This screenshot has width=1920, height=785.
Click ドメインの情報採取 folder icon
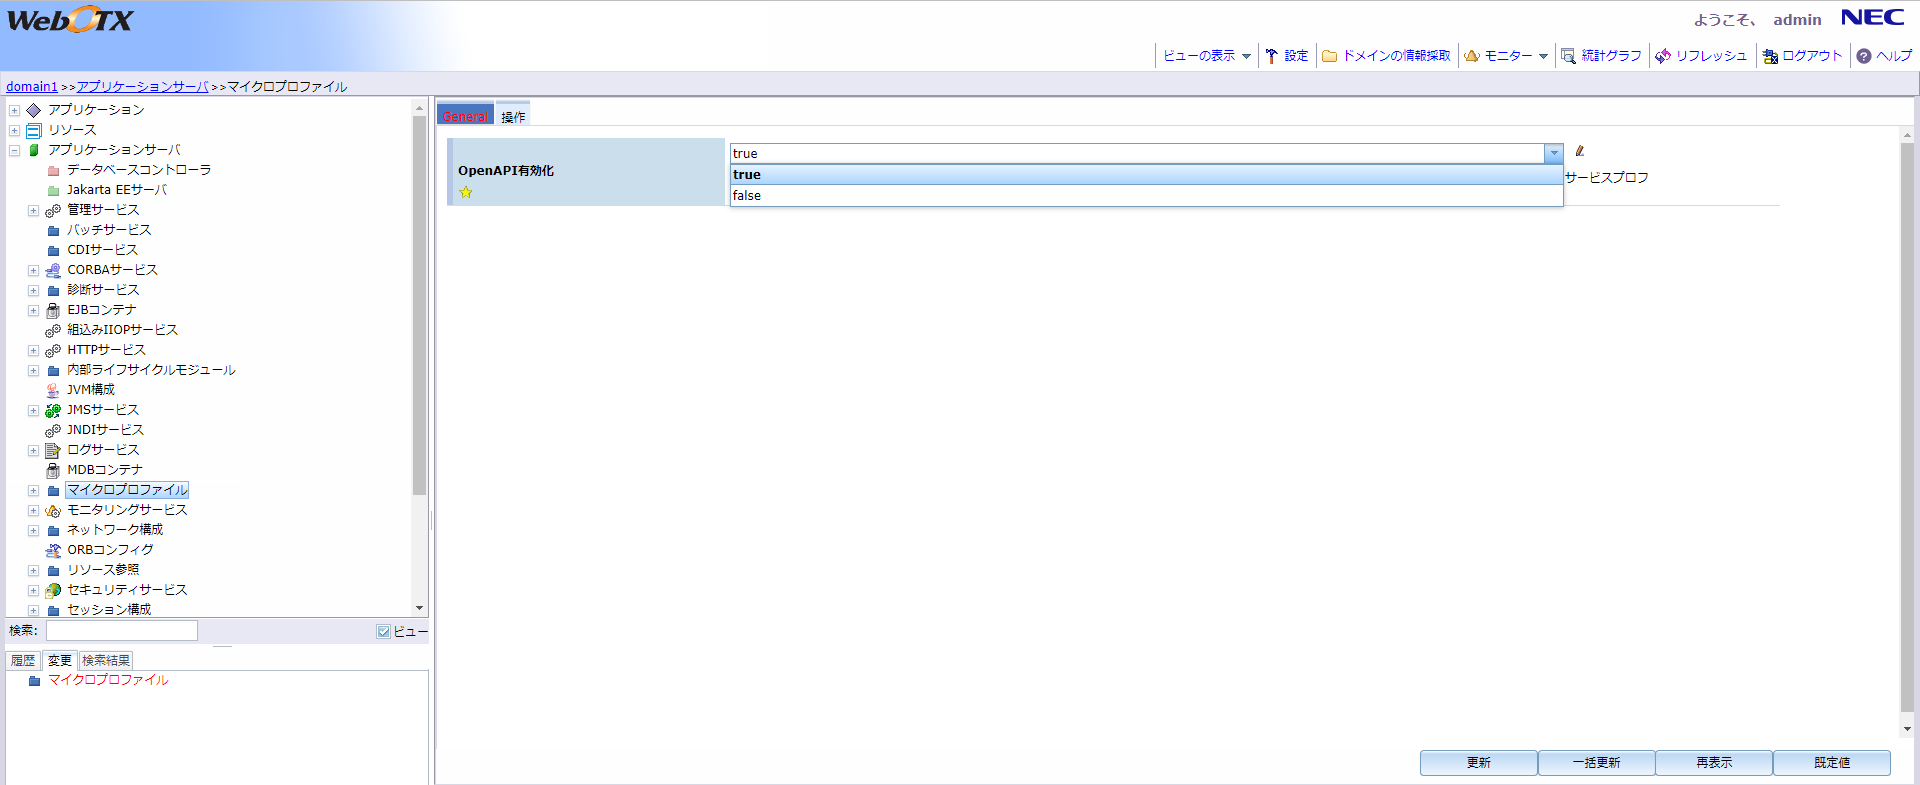pyautogui.click(x=1330, y=56)
